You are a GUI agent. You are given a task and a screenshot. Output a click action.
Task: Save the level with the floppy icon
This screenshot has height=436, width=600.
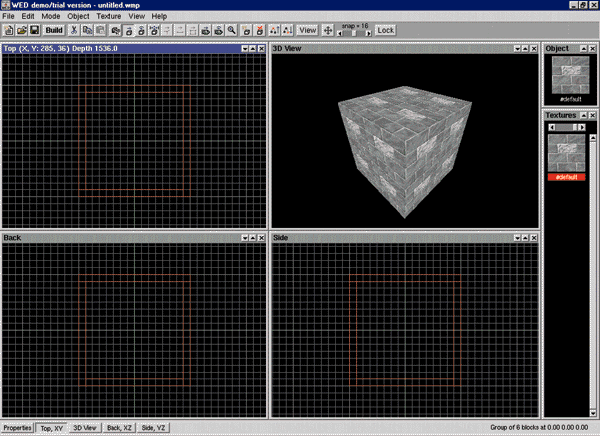(x=34, y=31)
